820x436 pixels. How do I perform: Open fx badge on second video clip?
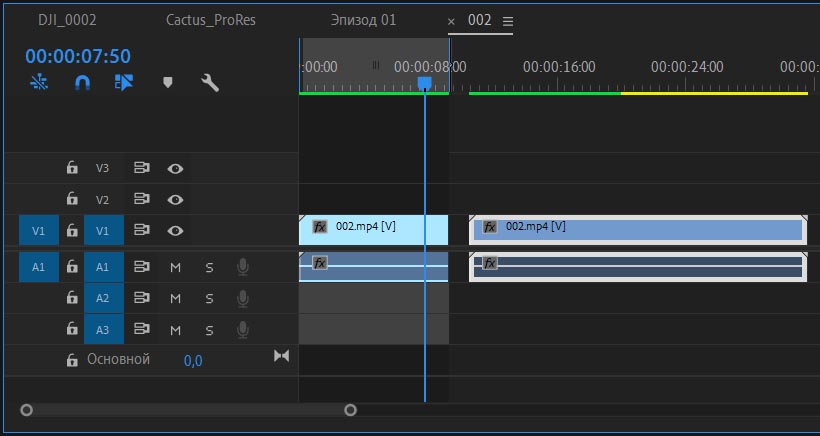click(489, 227)
